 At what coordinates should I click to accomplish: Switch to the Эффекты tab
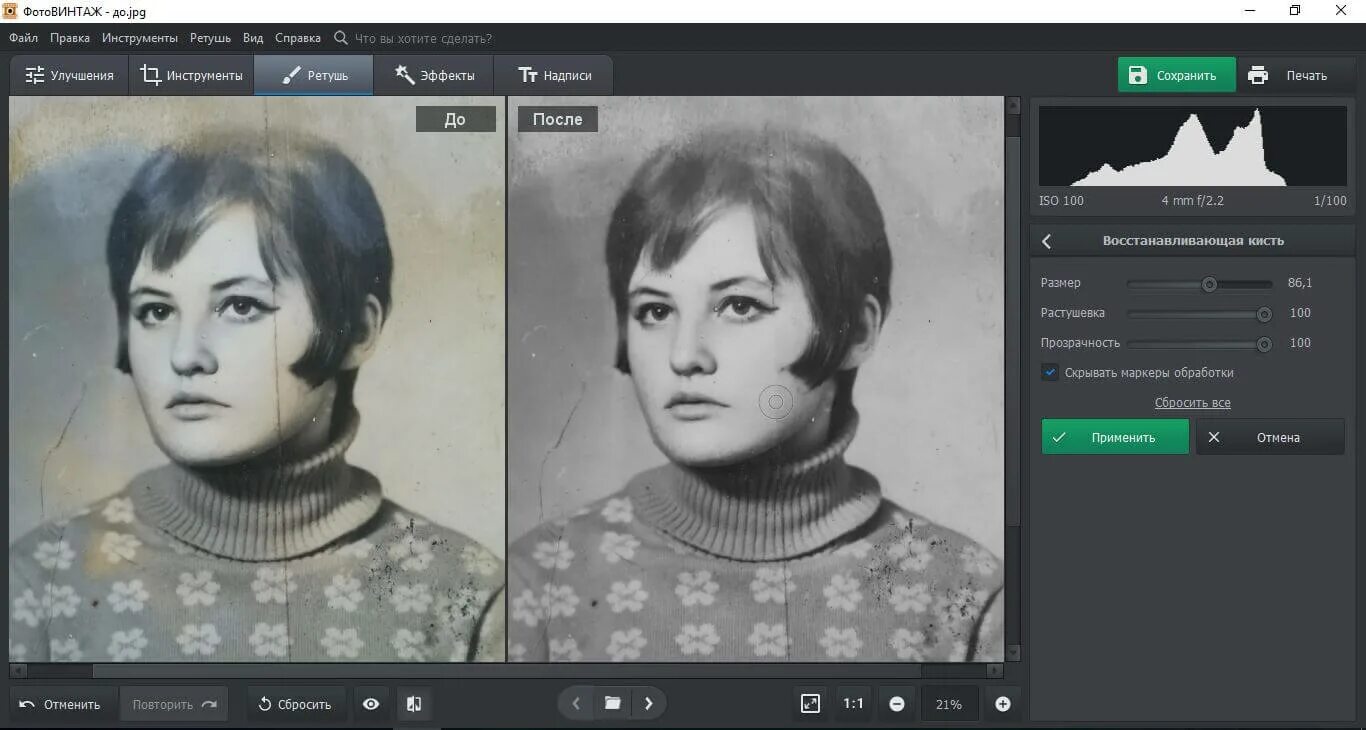[x=434, y=75]
